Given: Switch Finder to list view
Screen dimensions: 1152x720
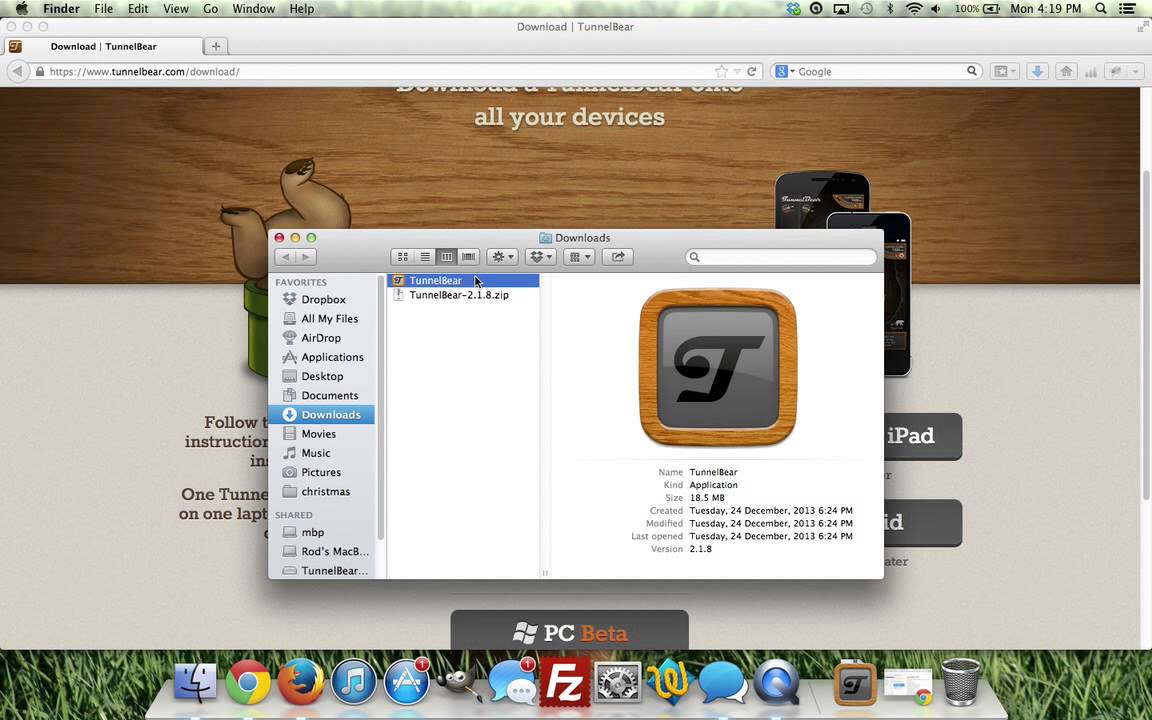Looking at the screenshot, I should [425, 257].
